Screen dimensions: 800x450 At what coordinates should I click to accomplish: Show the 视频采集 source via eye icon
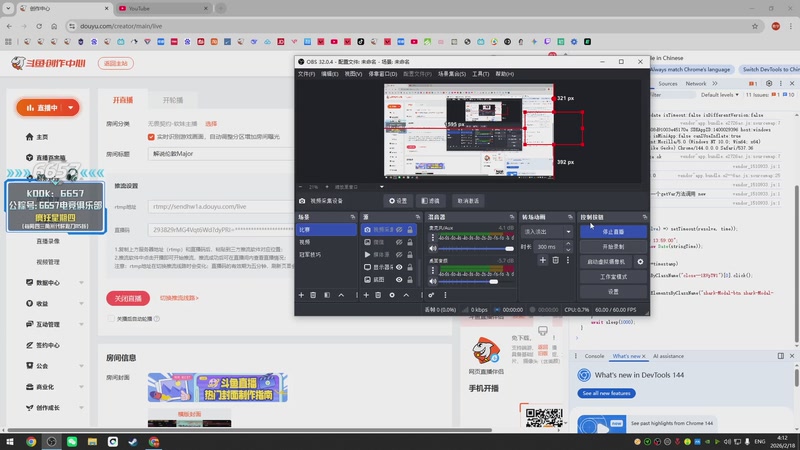[x=399, y=230]
